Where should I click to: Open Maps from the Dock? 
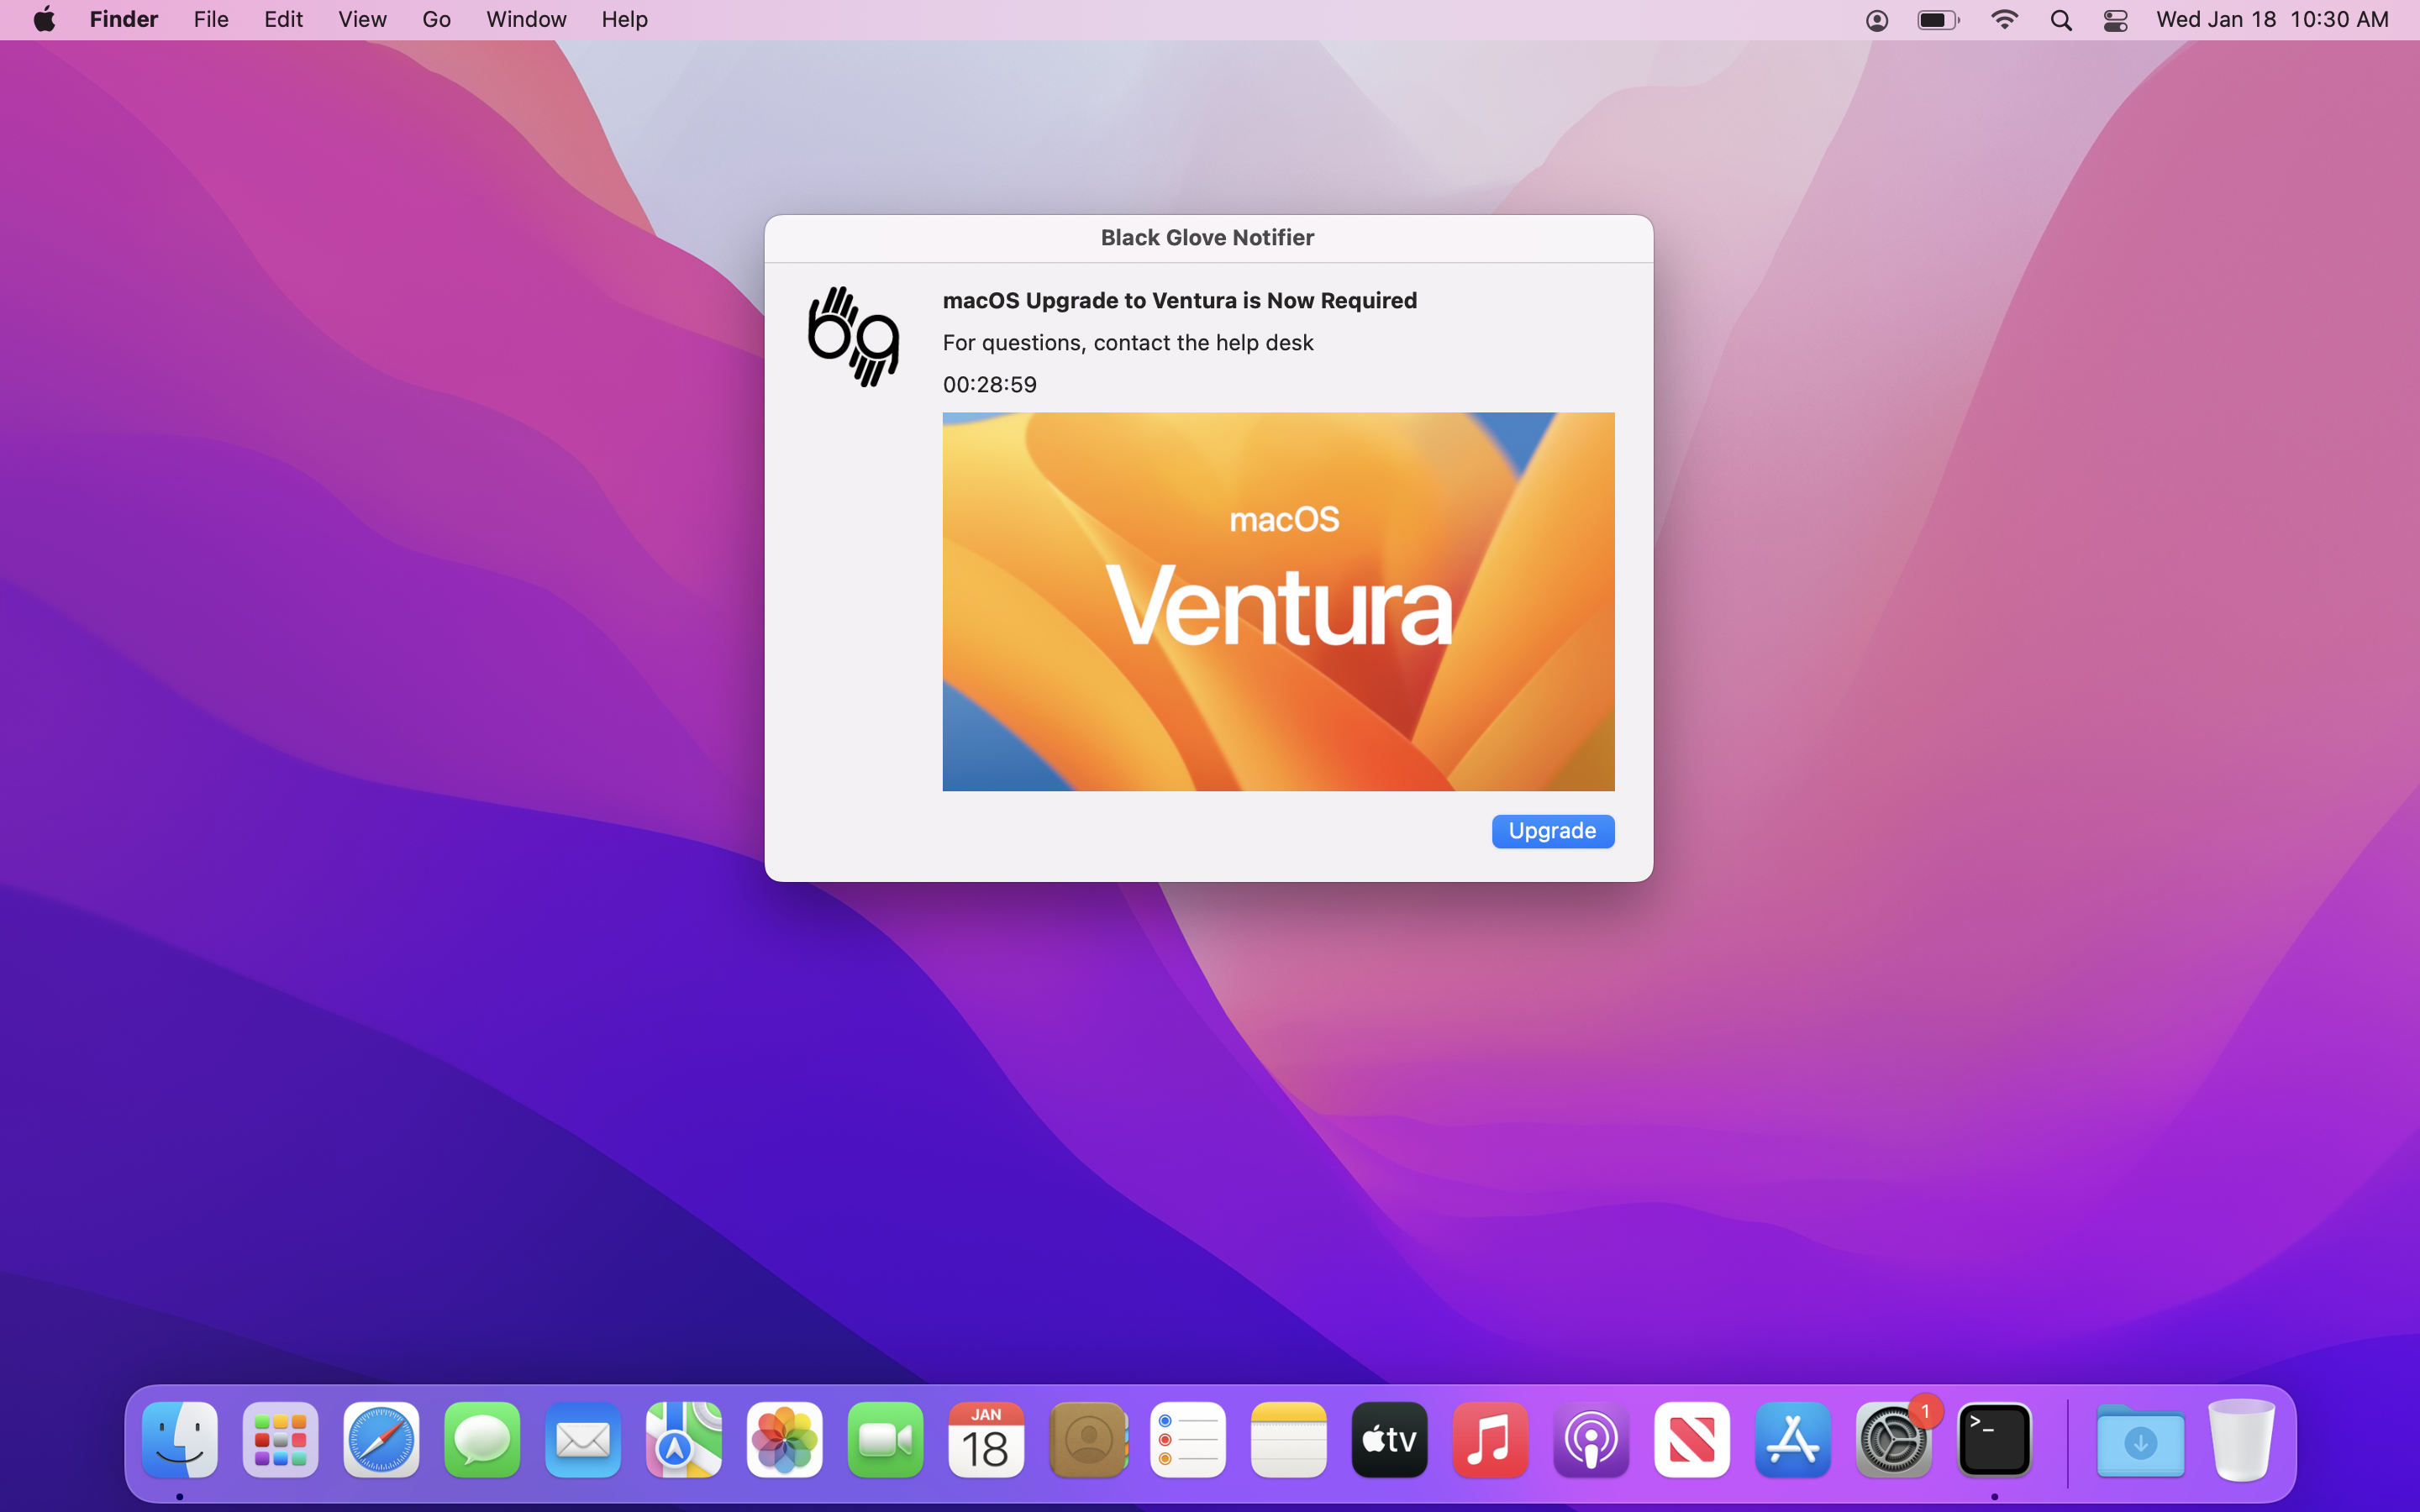683,1440
